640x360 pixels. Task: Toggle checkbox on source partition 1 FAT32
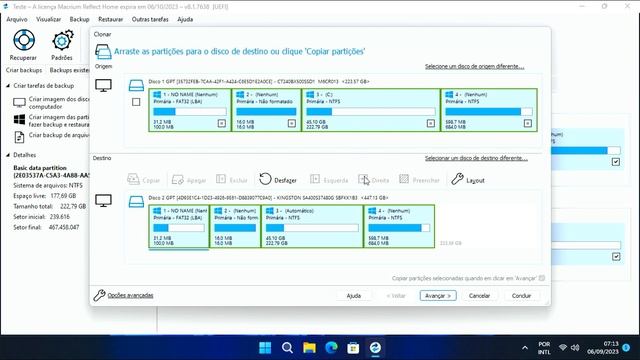222,123
